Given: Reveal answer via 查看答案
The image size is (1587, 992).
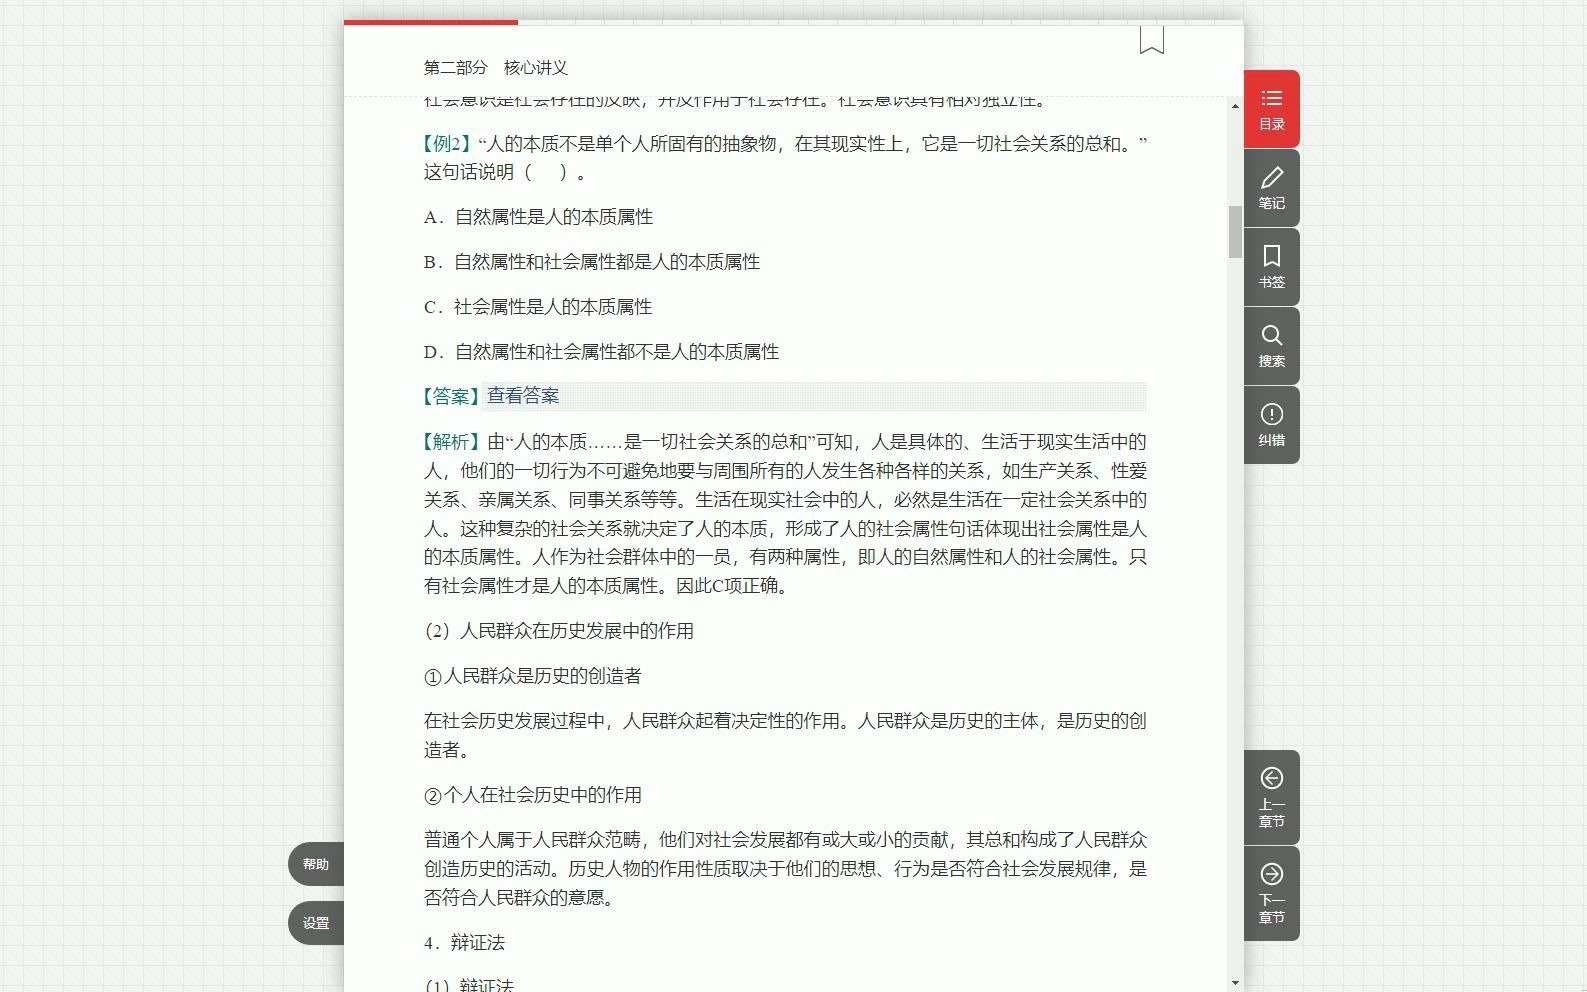Looking at the screenshot, I should pos(523,396).
